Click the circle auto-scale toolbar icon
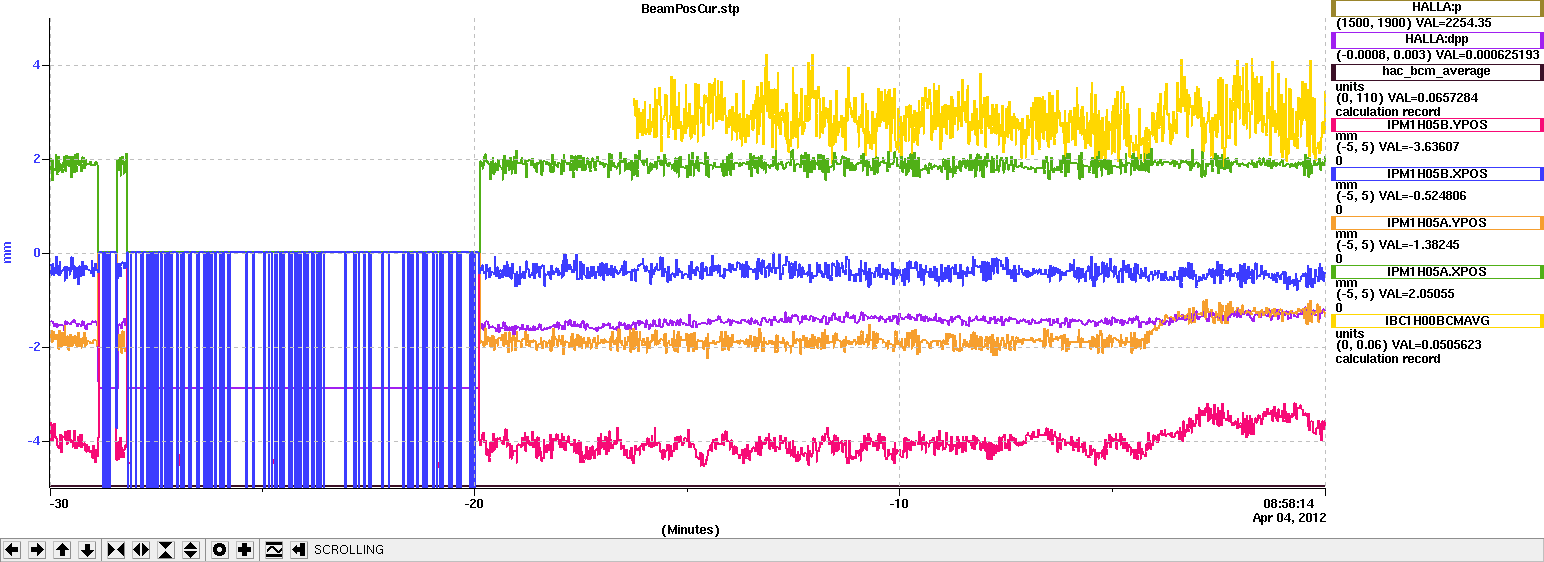The height and width of the screenshot is (562, 1544). [x=220, y=550]
